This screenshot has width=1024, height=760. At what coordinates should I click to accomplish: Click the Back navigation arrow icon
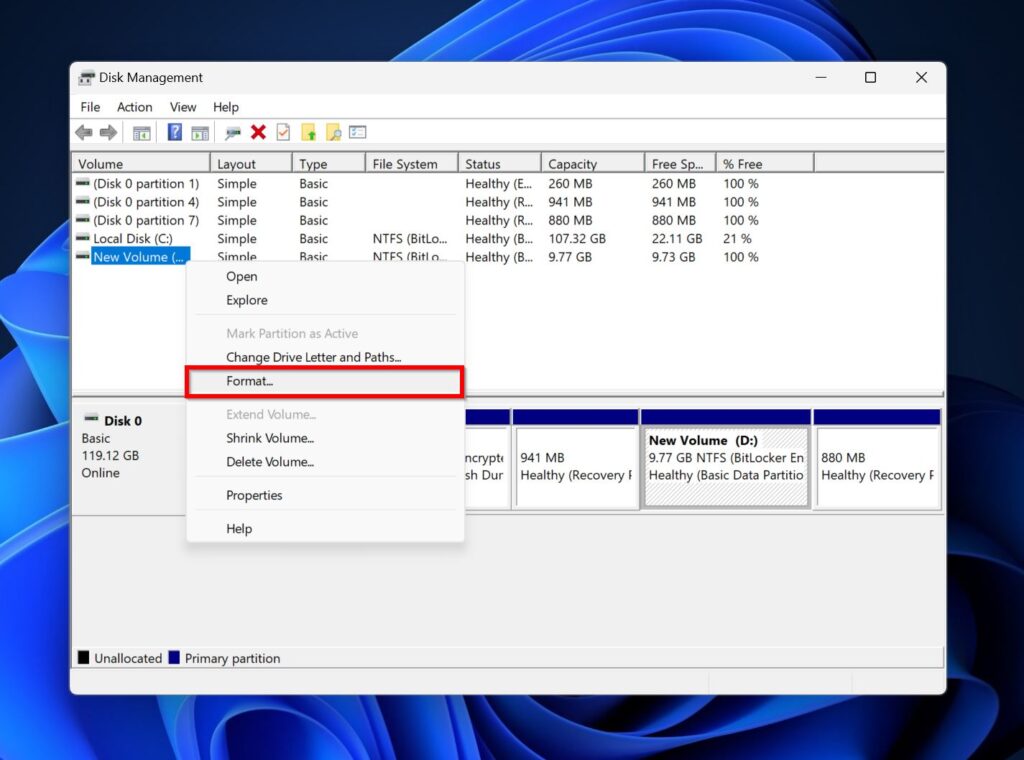click(83, 131)
